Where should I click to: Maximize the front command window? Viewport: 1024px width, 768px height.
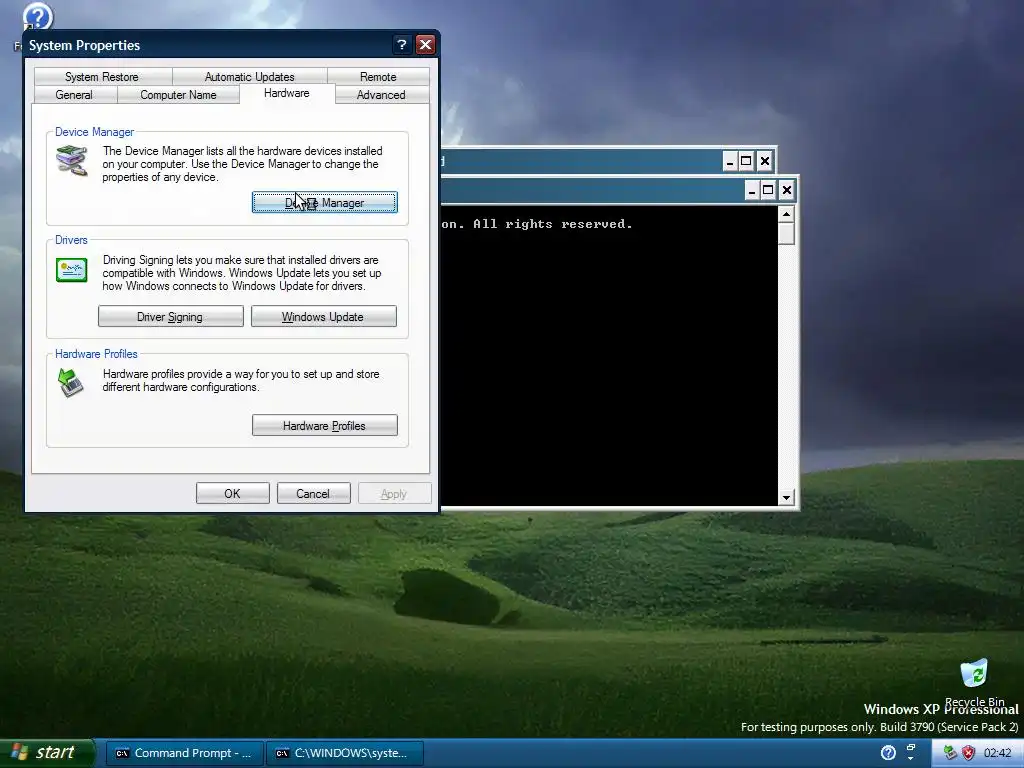point(769,190)
